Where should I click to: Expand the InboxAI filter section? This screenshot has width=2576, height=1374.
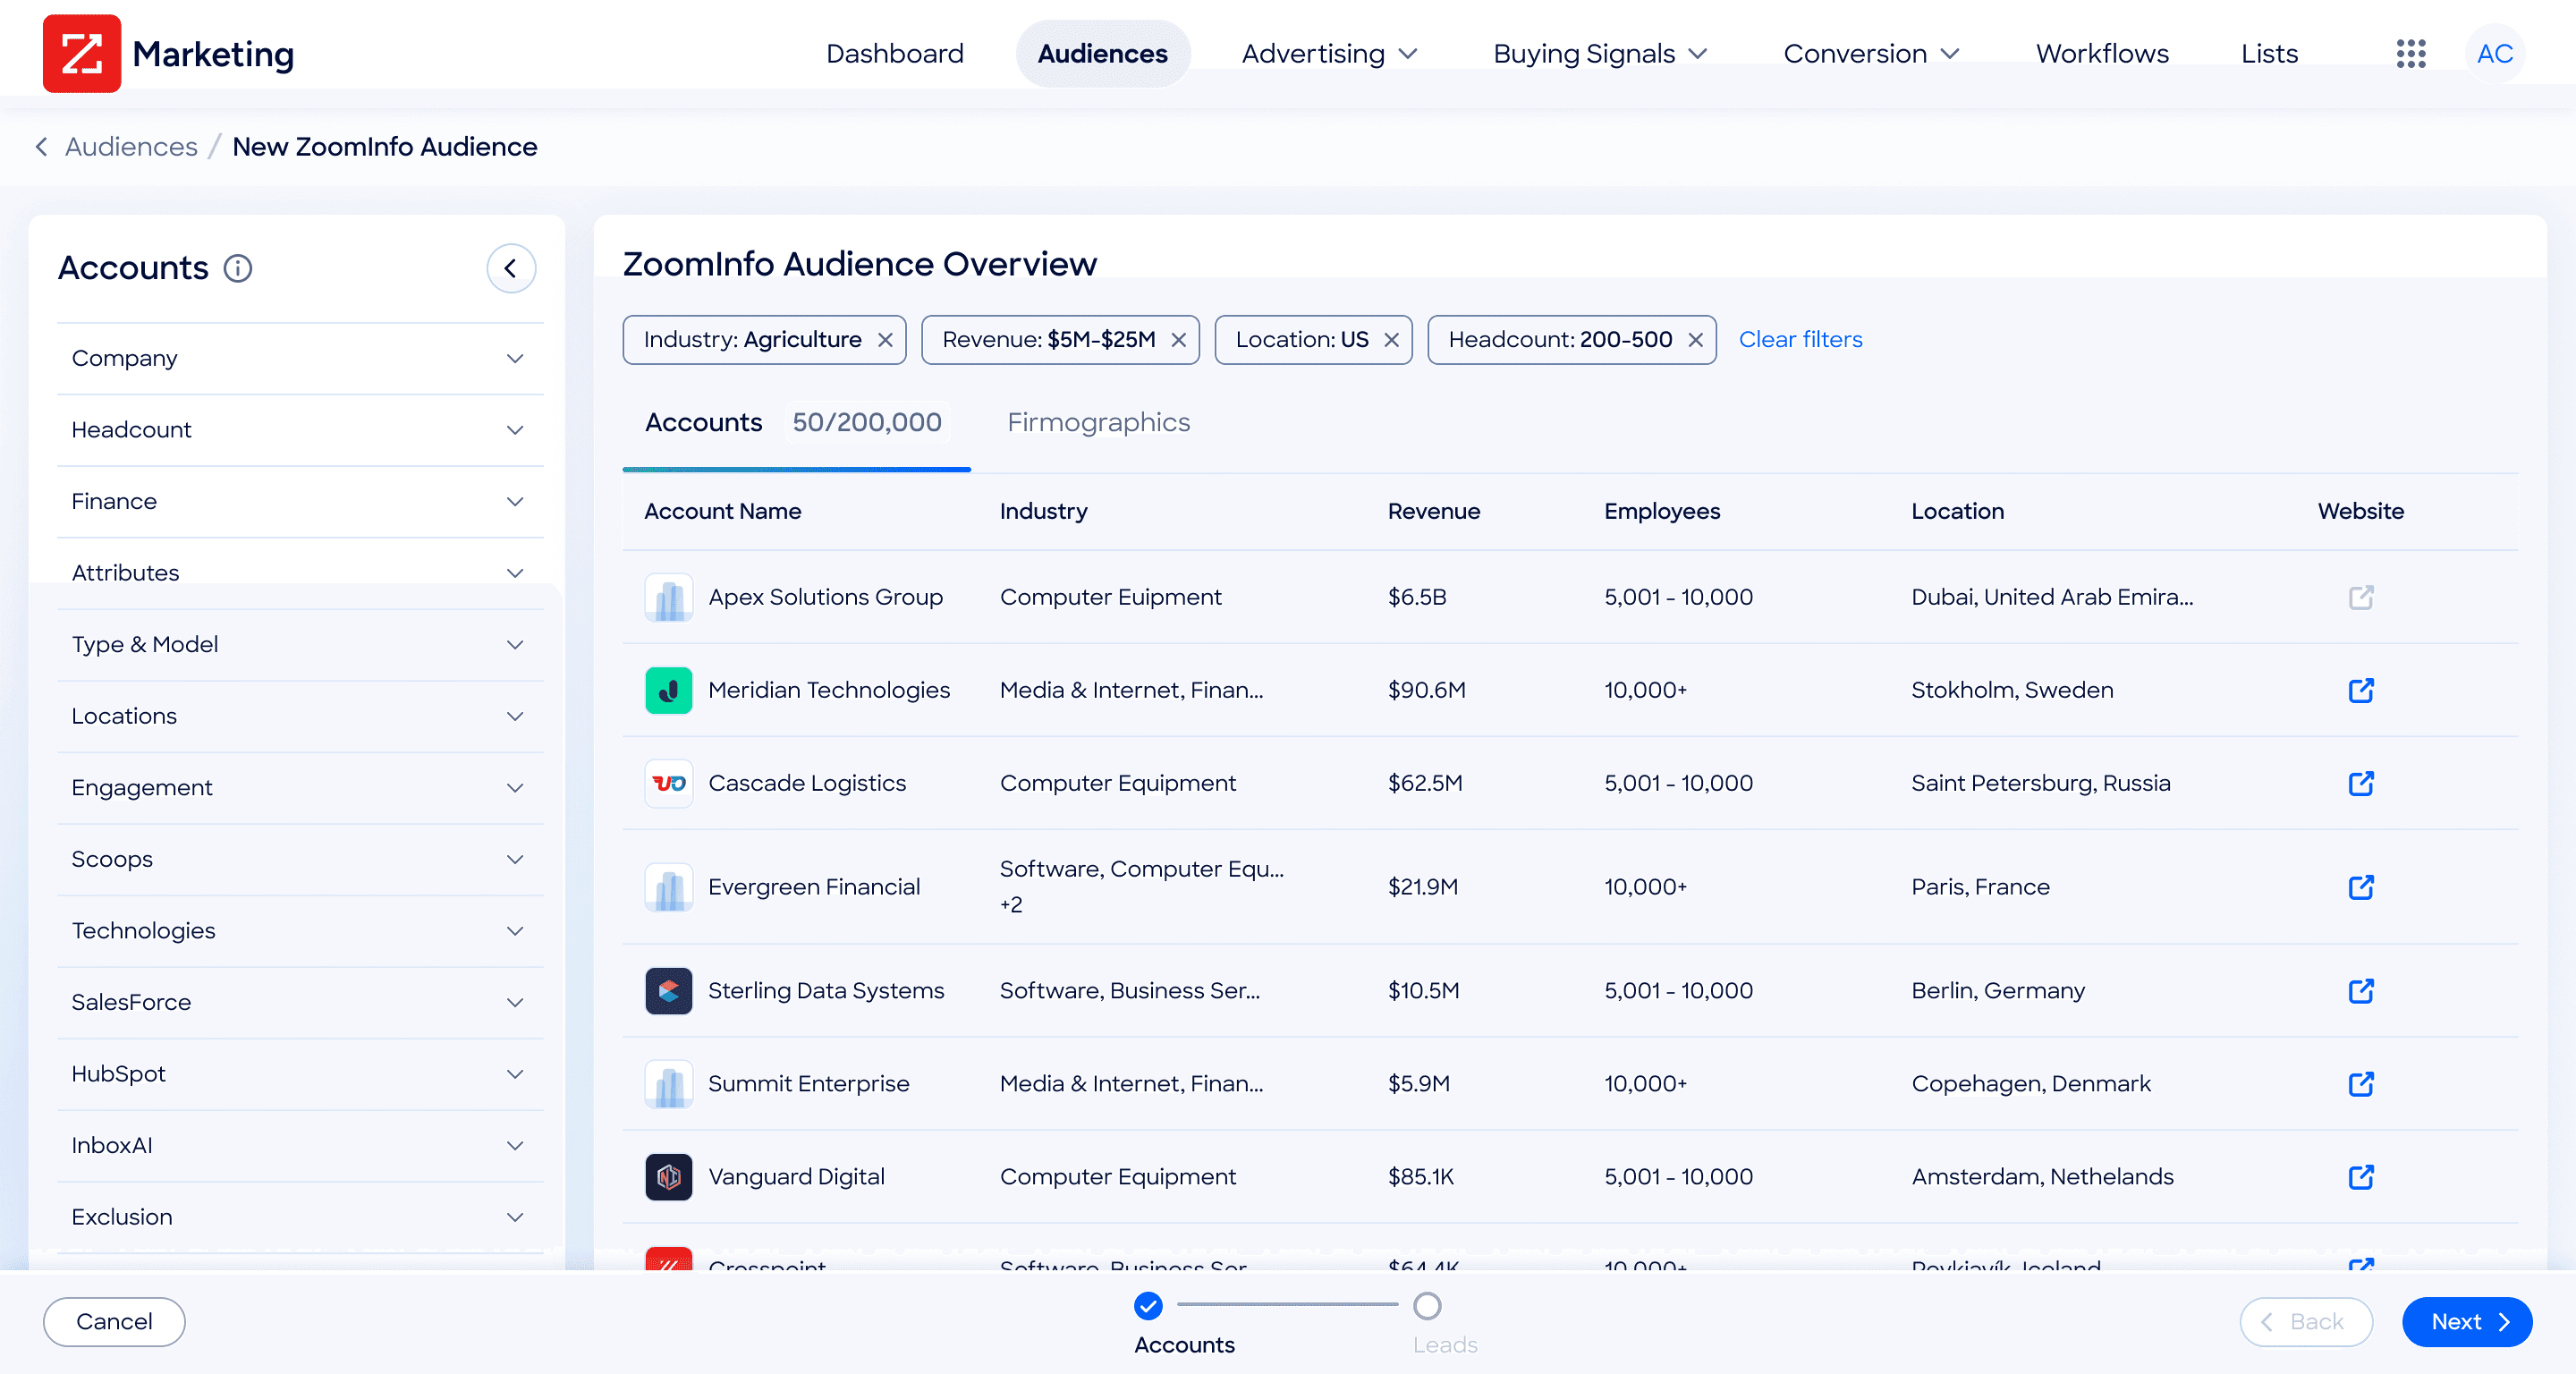click(300, 1146)
